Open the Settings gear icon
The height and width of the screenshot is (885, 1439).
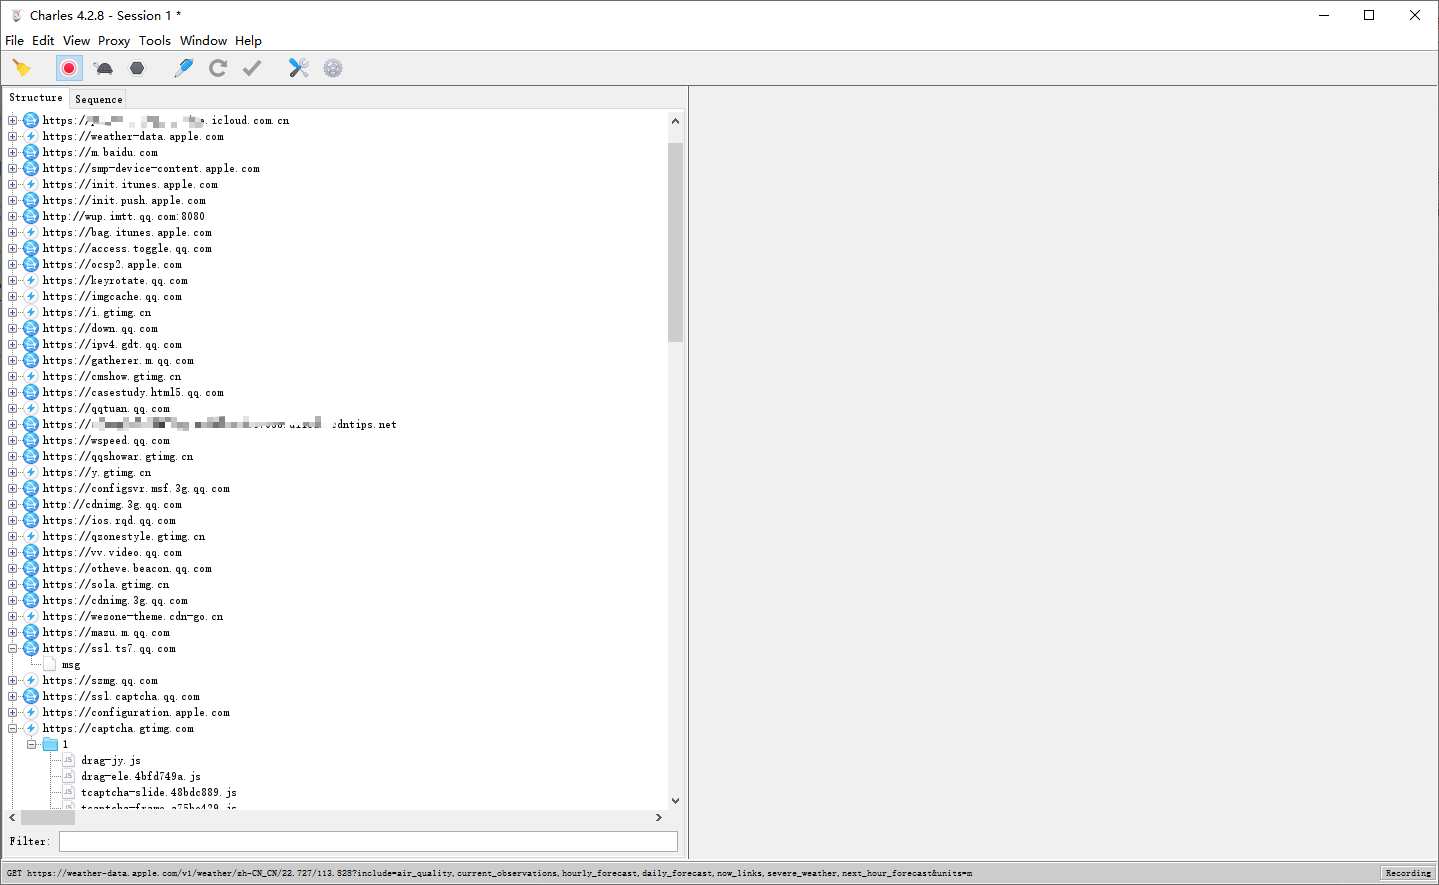point(333,68)
